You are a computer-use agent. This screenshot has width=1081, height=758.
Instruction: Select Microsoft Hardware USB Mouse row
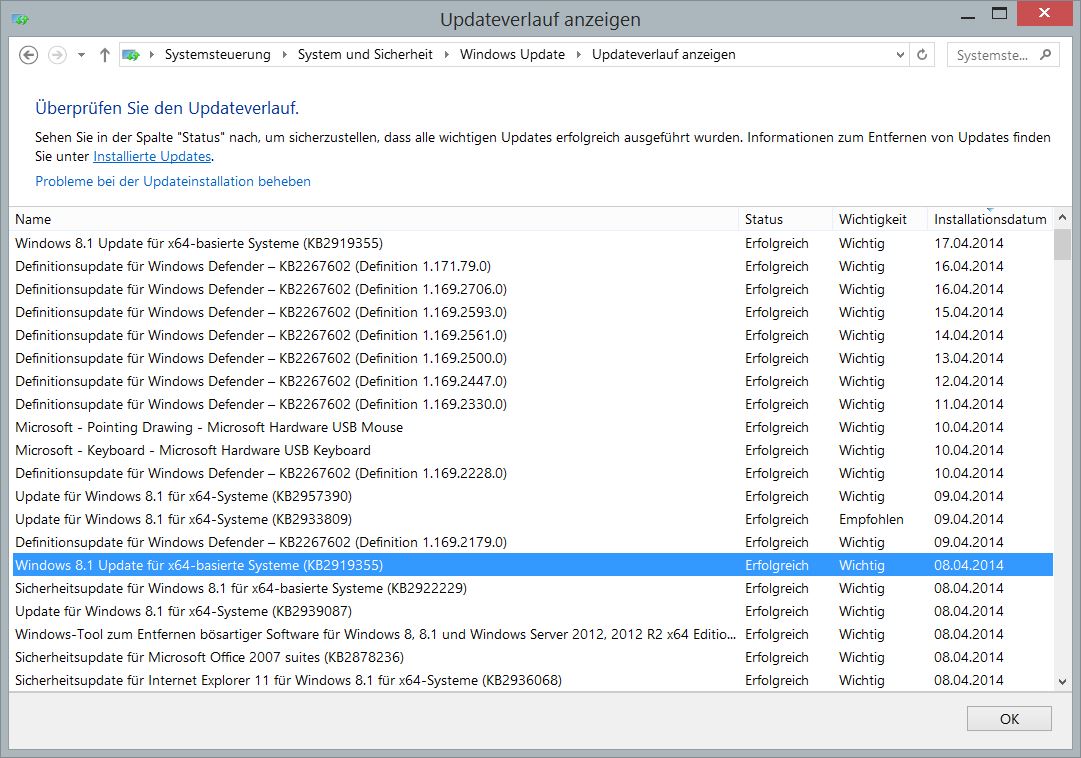click(533, 427)
